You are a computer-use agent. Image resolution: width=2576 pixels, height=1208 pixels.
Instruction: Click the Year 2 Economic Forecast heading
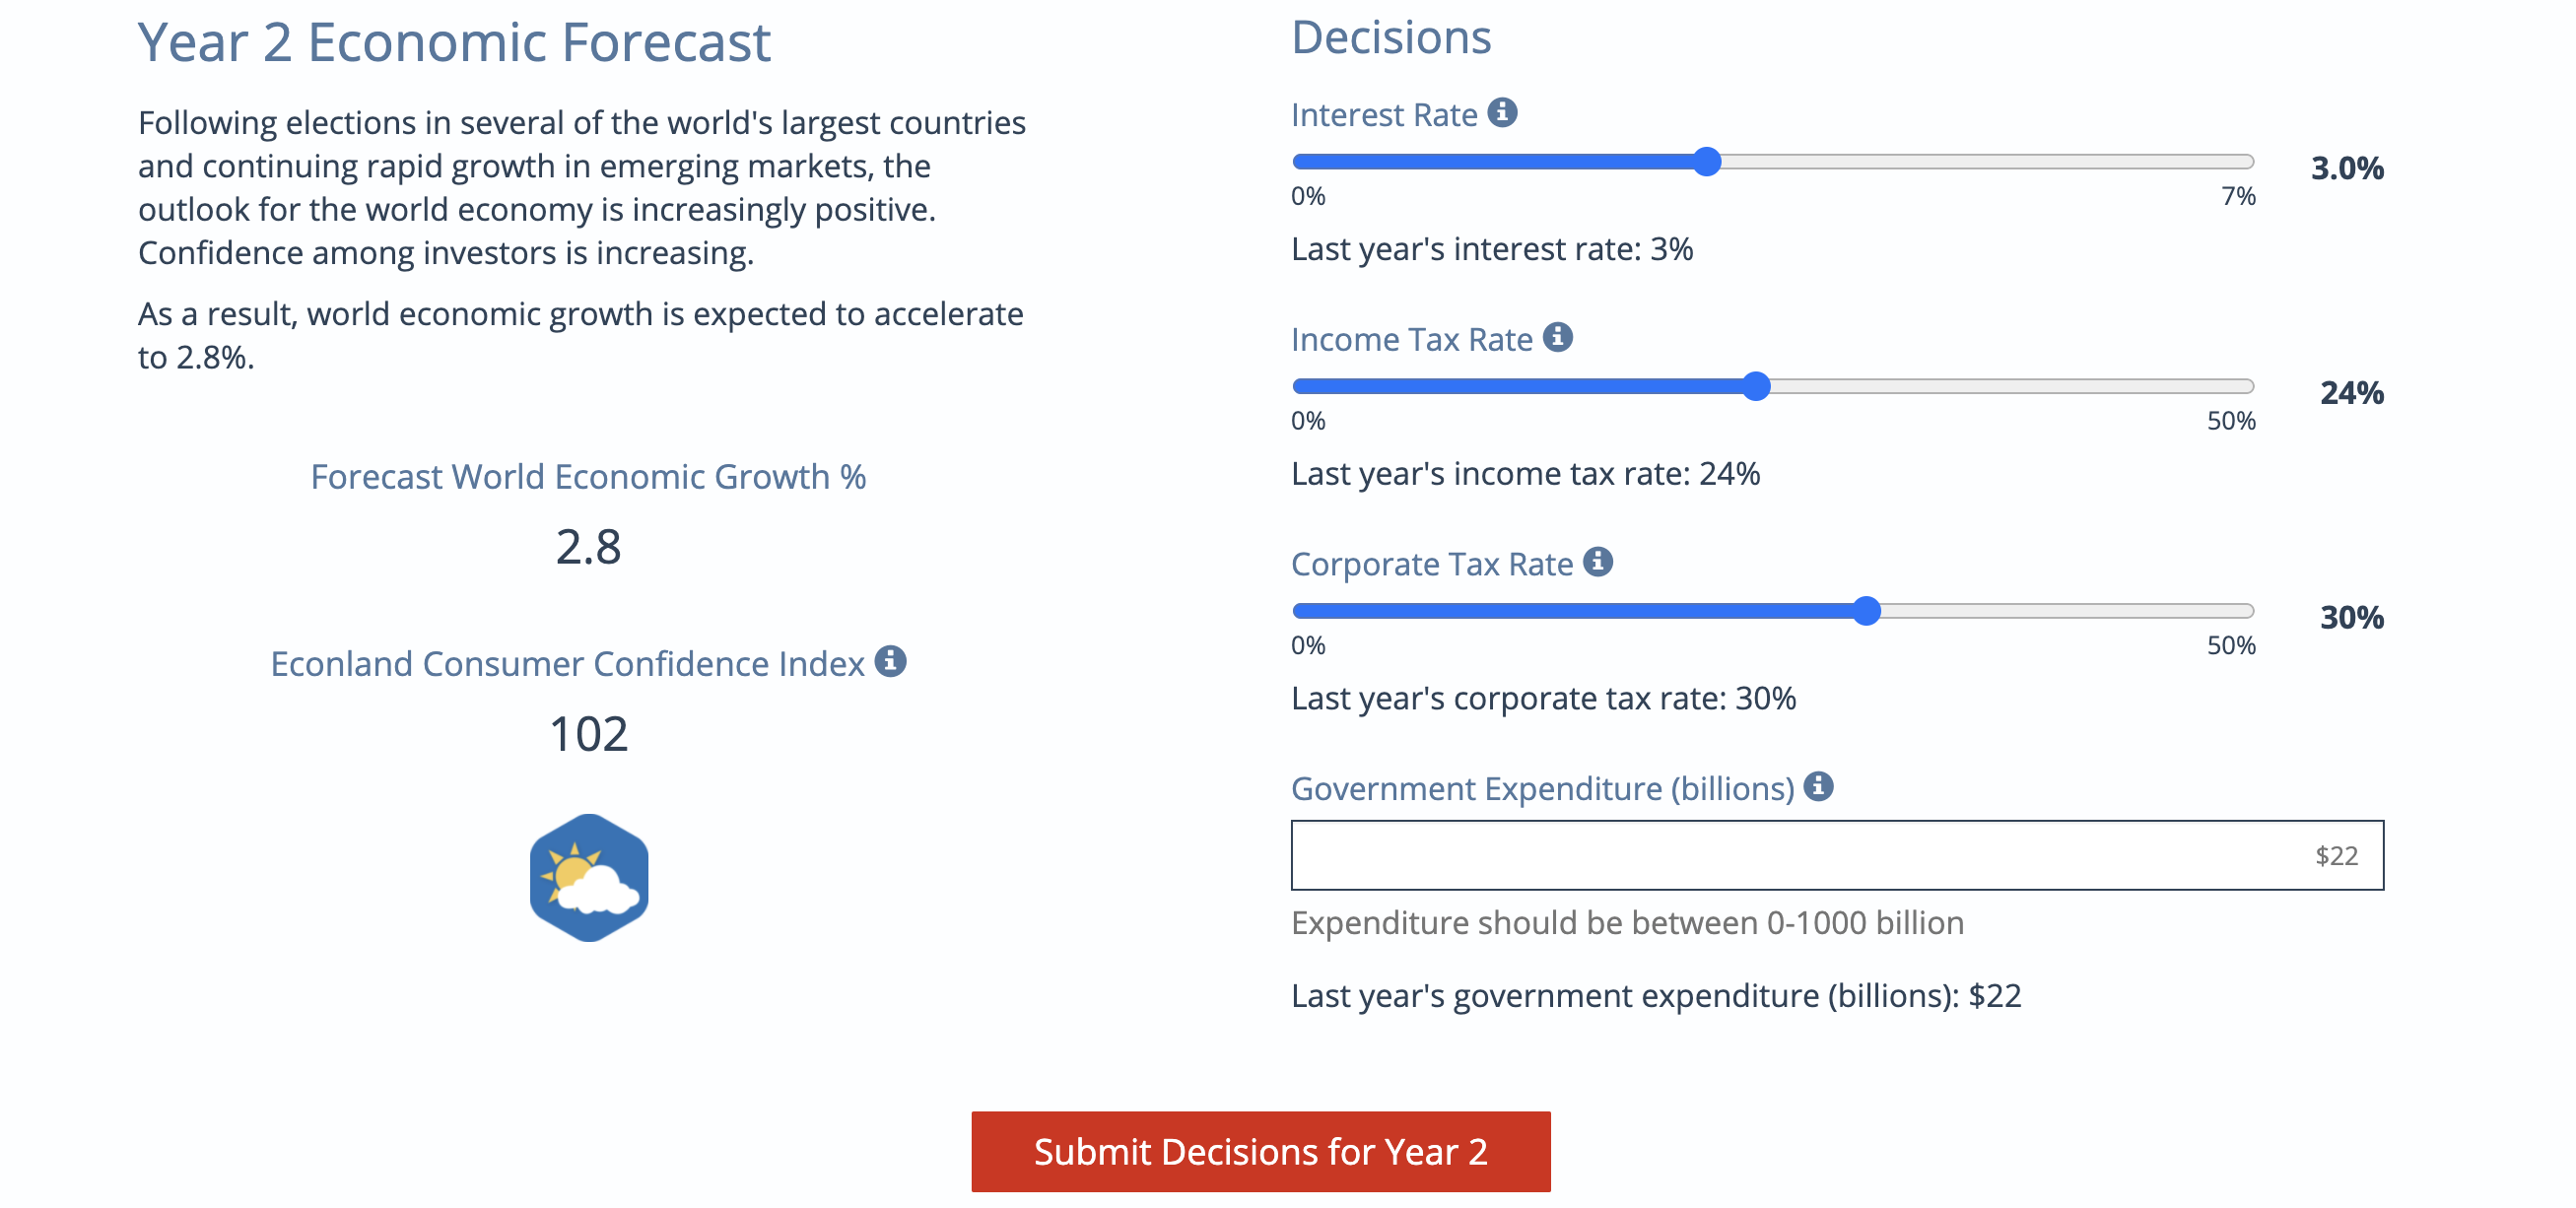click(455, 42)
